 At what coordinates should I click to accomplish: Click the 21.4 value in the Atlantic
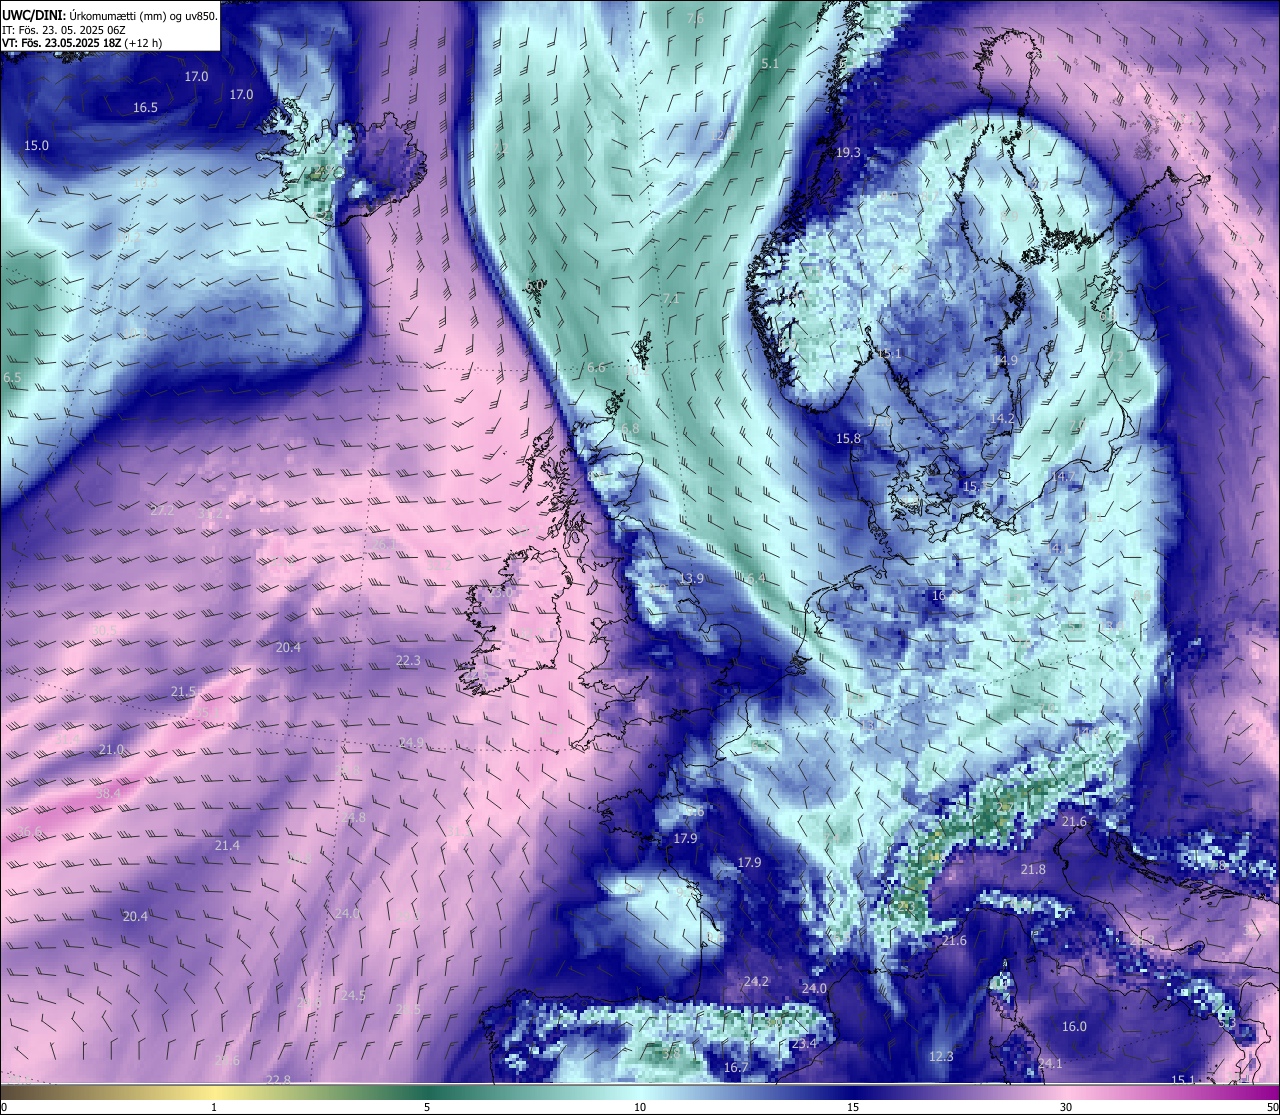tap(227, 846)
